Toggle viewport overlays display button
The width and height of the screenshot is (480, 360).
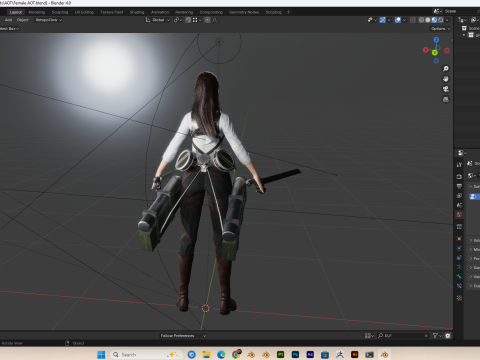[398, 20]
